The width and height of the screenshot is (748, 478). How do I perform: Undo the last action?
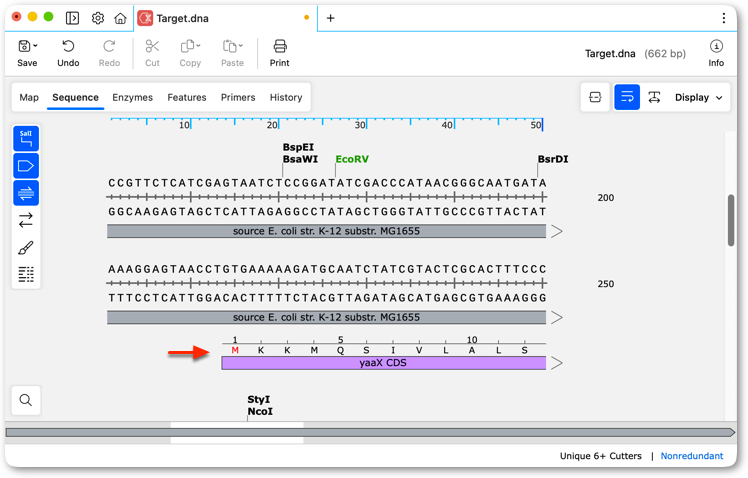coord(68,53)
